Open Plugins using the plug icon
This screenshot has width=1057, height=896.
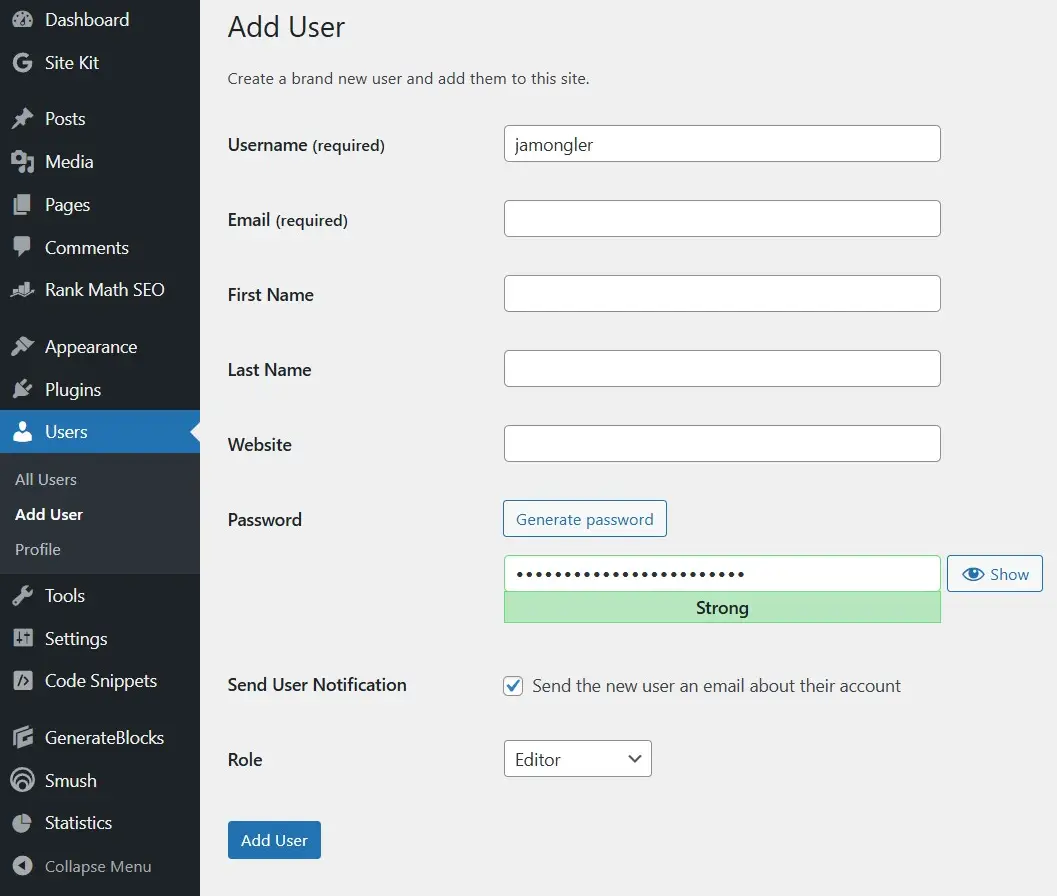coord(22,390)
